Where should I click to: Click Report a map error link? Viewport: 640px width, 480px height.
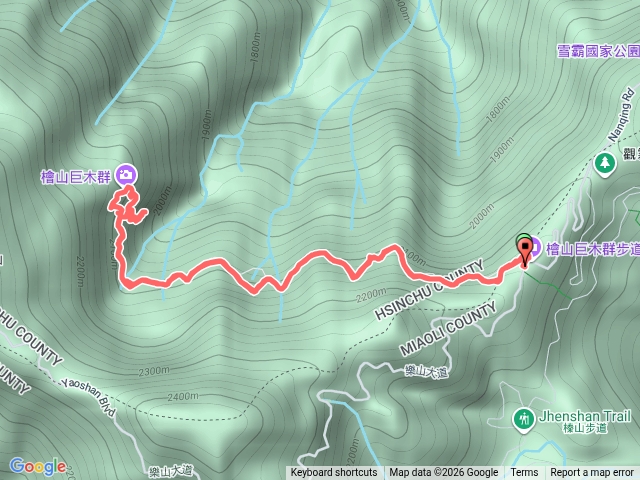[x=591, y=473]
